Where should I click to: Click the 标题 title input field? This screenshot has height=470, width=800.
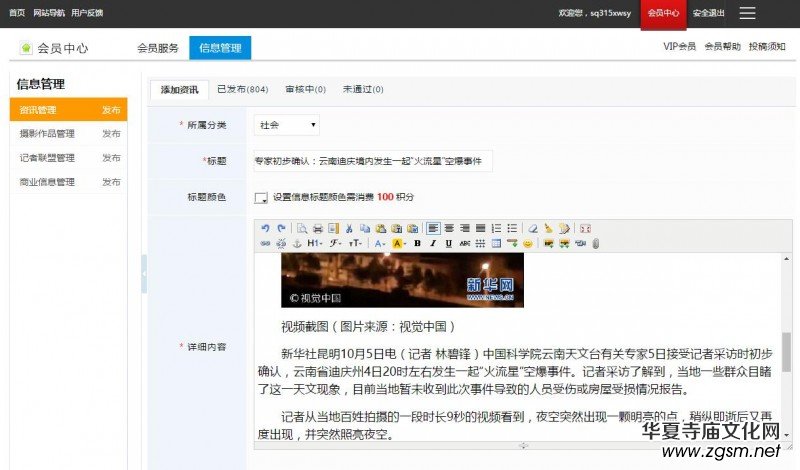click(372, 161)
